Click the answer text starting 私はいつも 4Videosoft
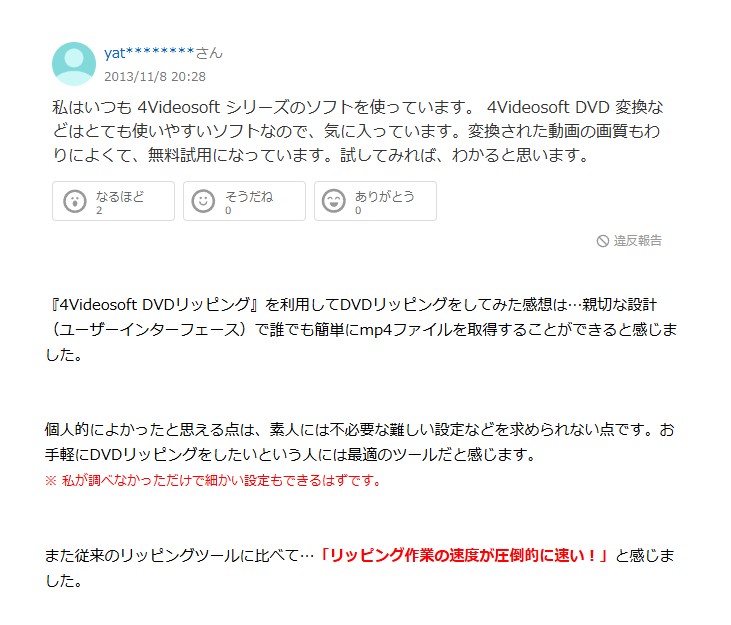This screenshot has width=731, height=625. click(x=358, y=131)
